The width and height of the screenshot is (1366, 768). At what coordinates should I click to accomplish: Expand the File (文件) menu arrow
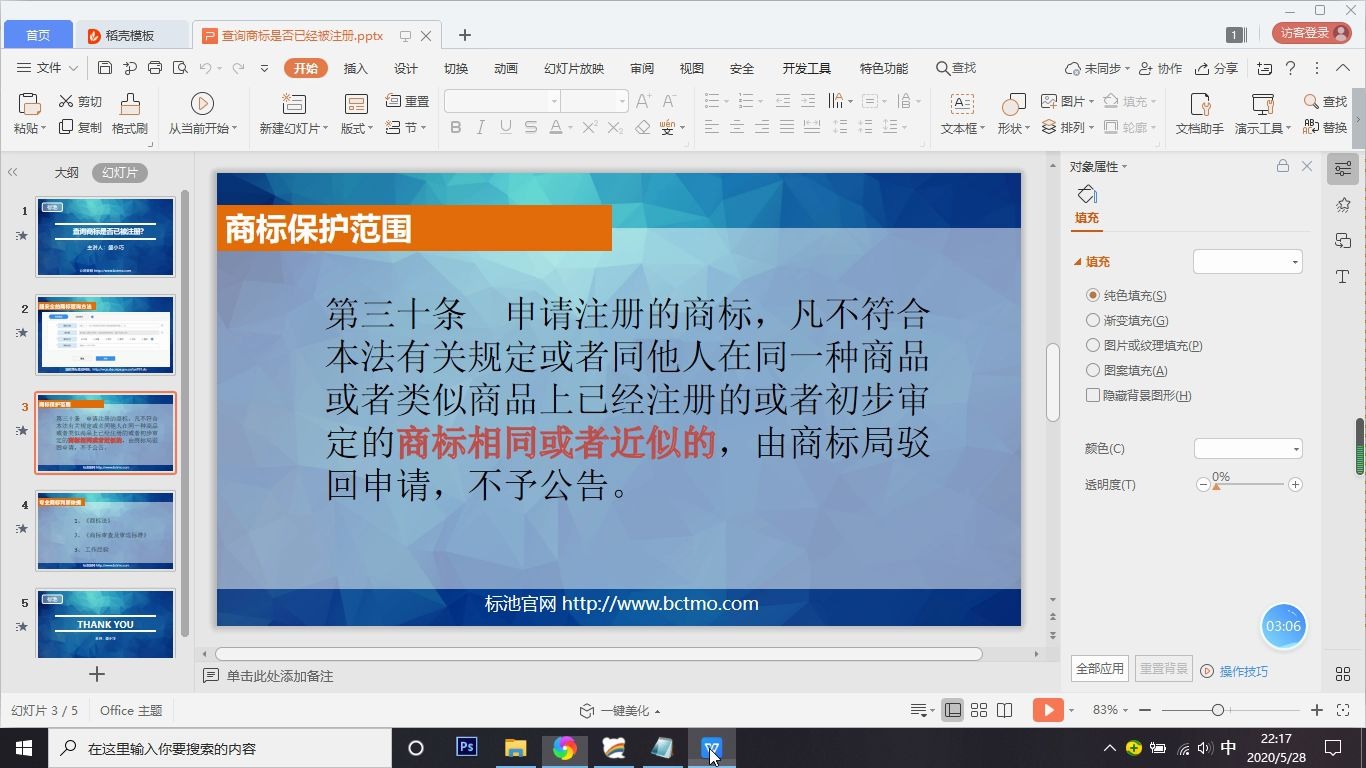(73, 68)
